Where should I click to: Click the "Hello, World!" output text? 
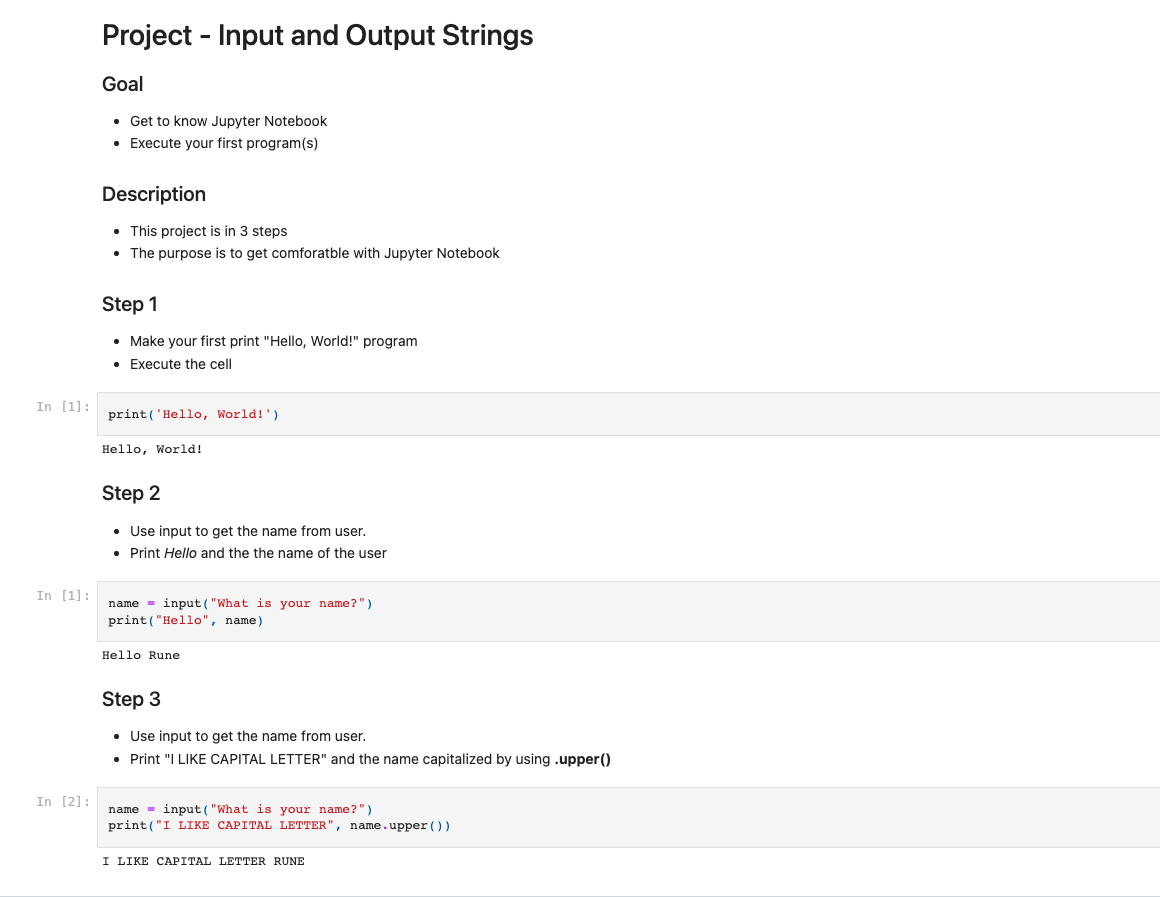(x=152, y=449)
